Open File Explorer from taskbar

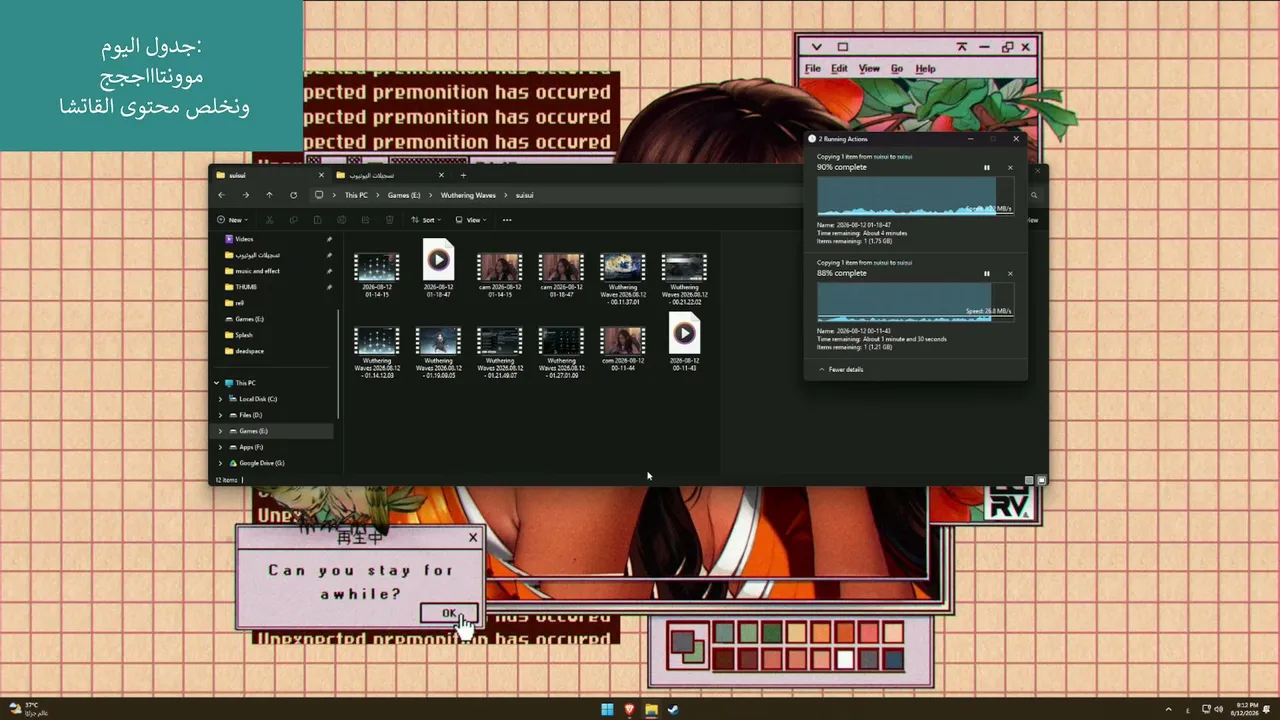[x=651, y=710]
